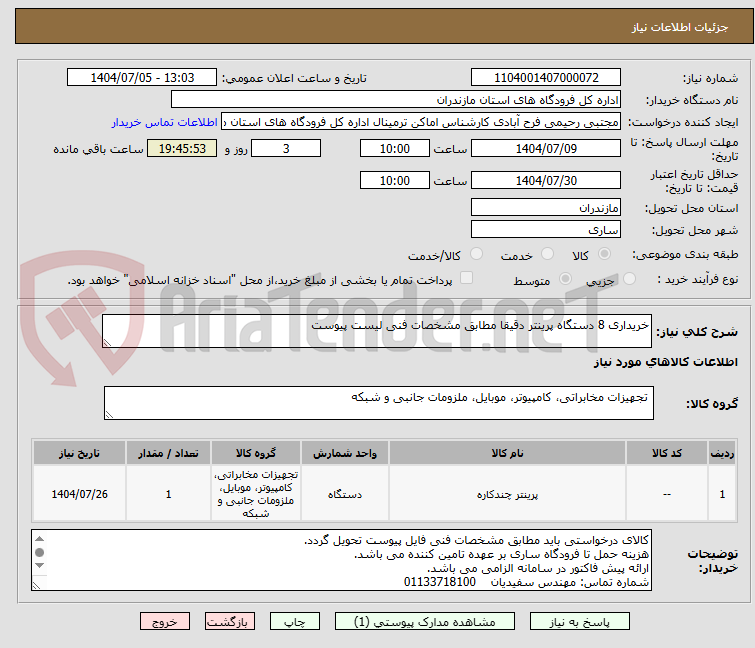
Task: Click the شماره نیاز field 1104001407000072
Action: click(x=546, y=78)
